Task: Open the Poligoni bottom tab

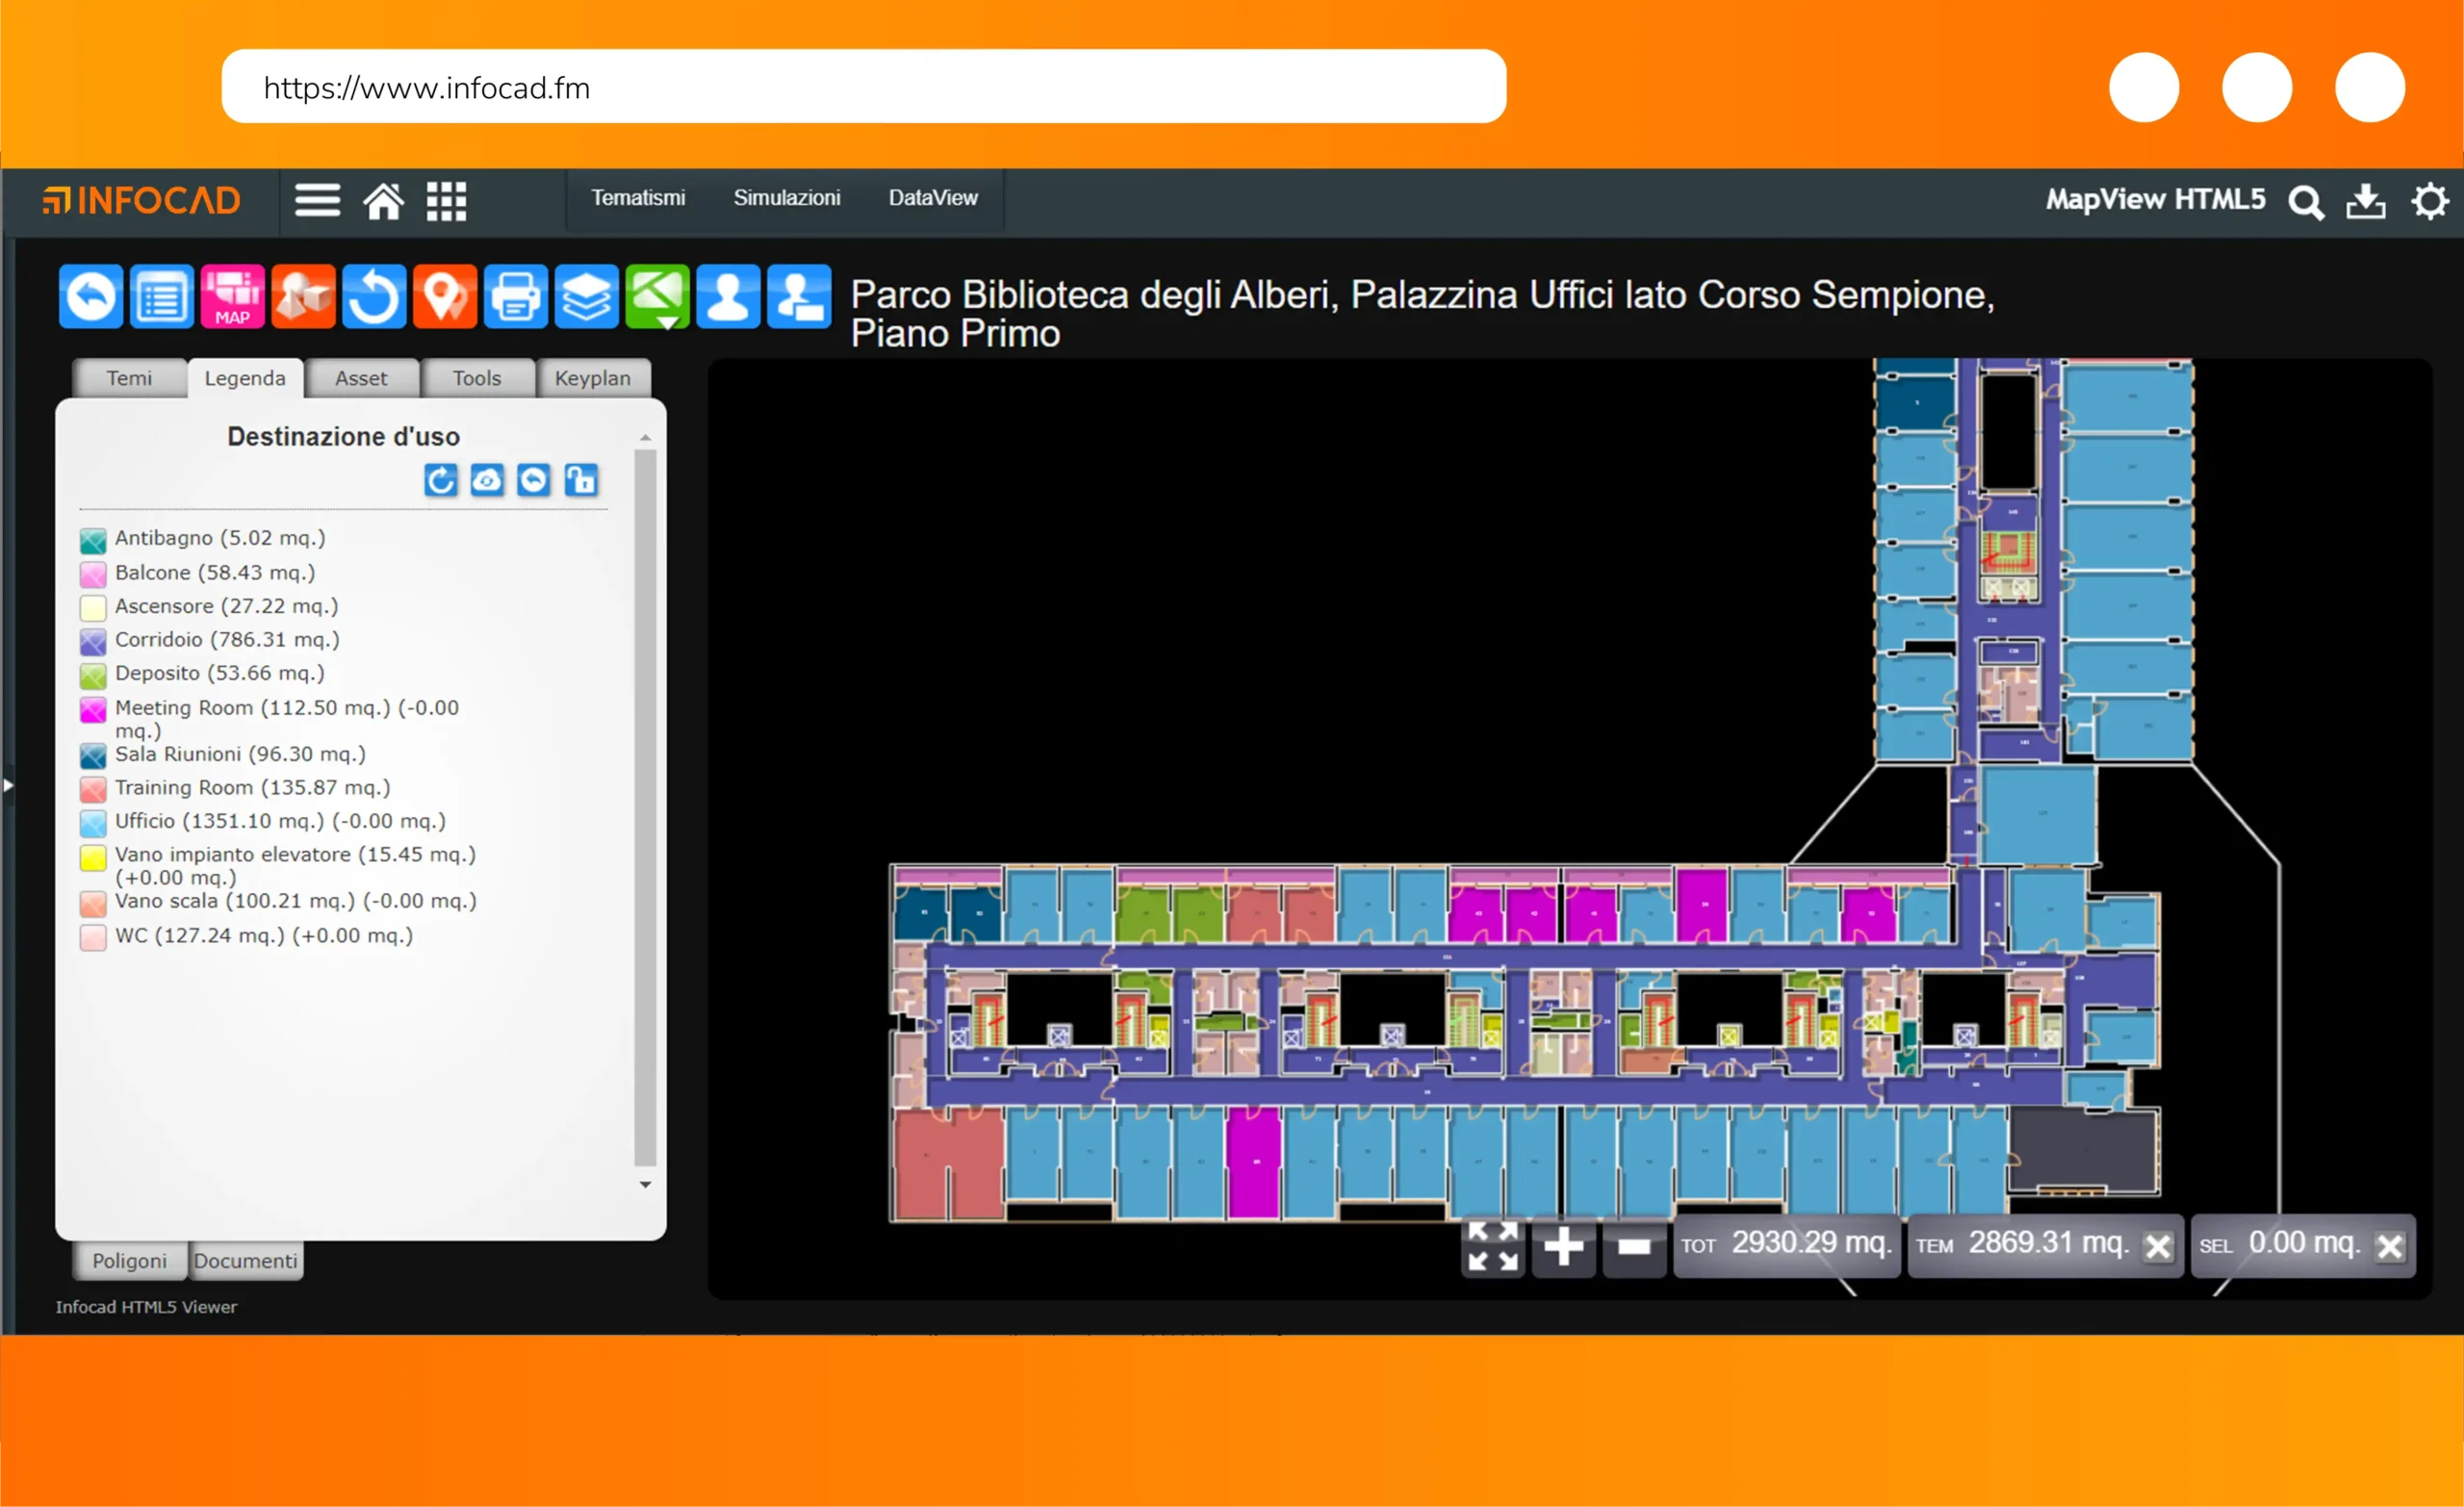Action: 130,1261
